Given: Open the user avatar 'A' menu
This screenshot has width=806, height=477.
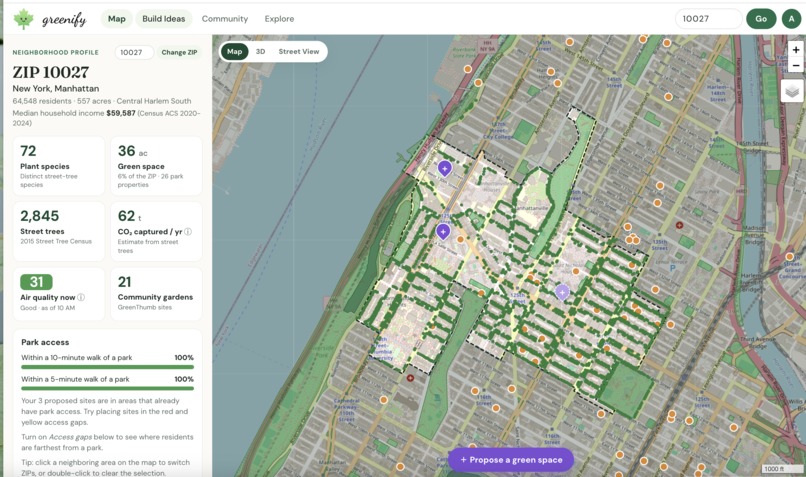Looking at the screenshot, I should (791, 19).
